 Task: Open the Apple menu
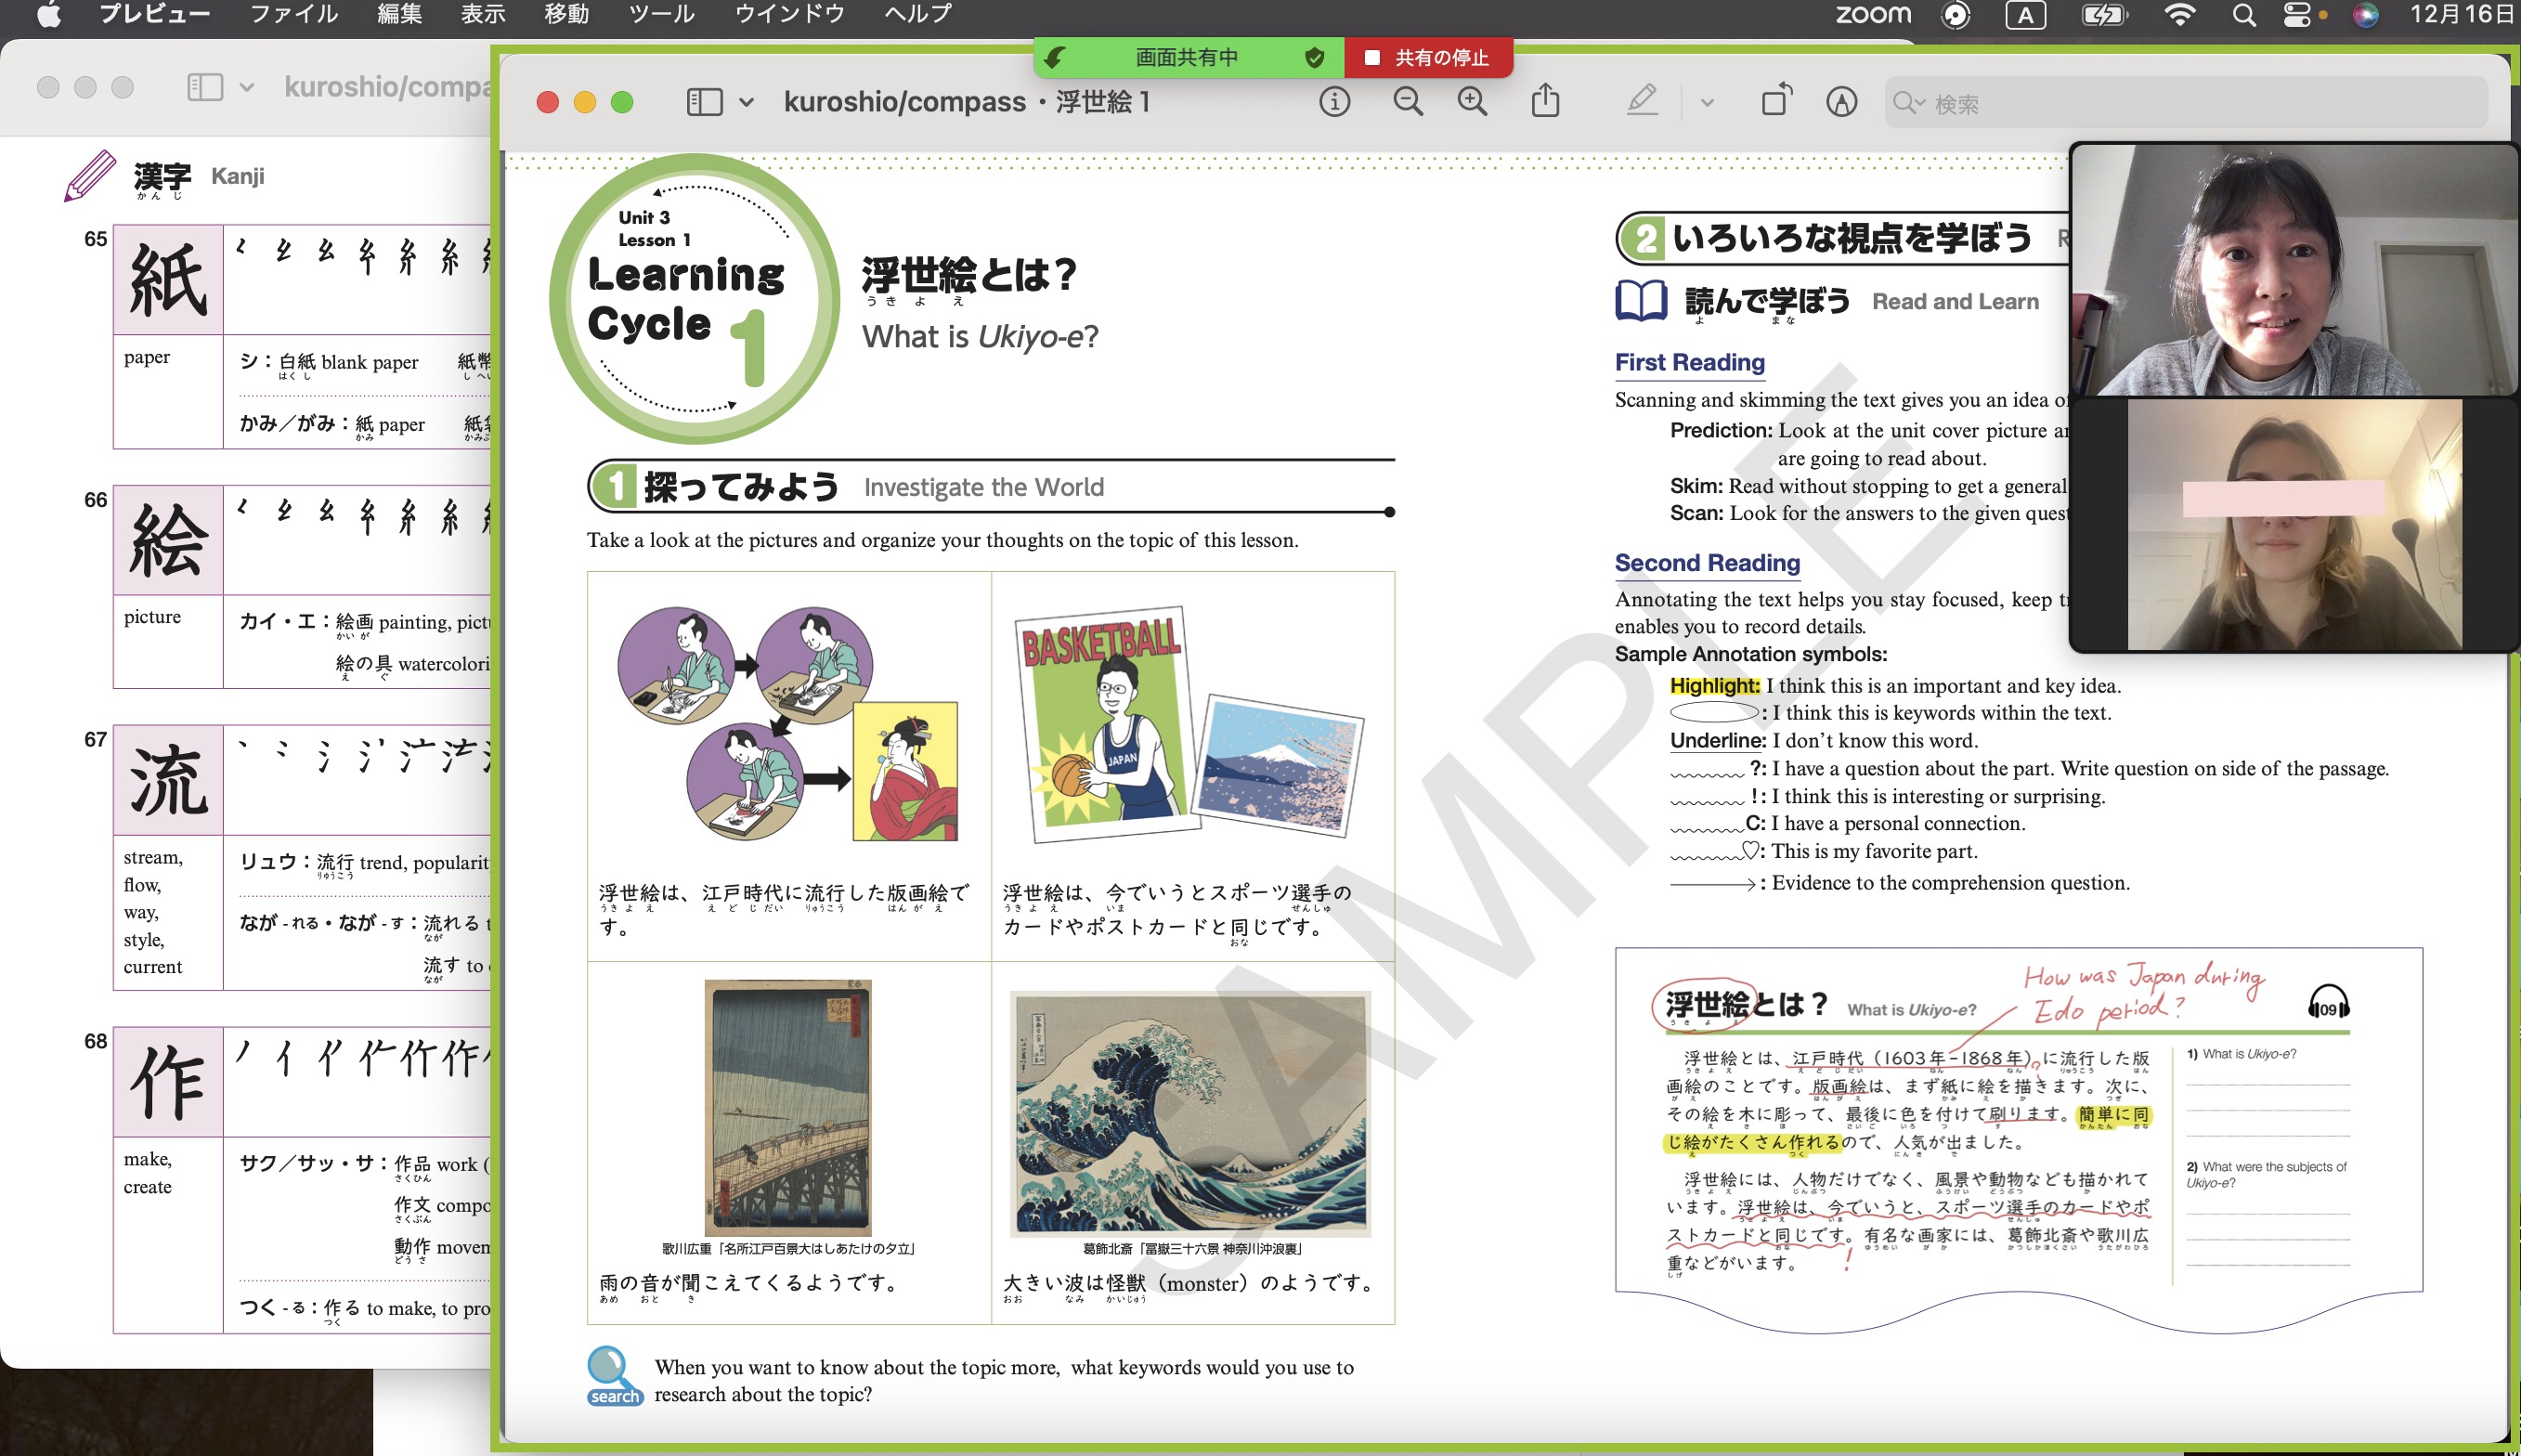[x=48, y=14]
